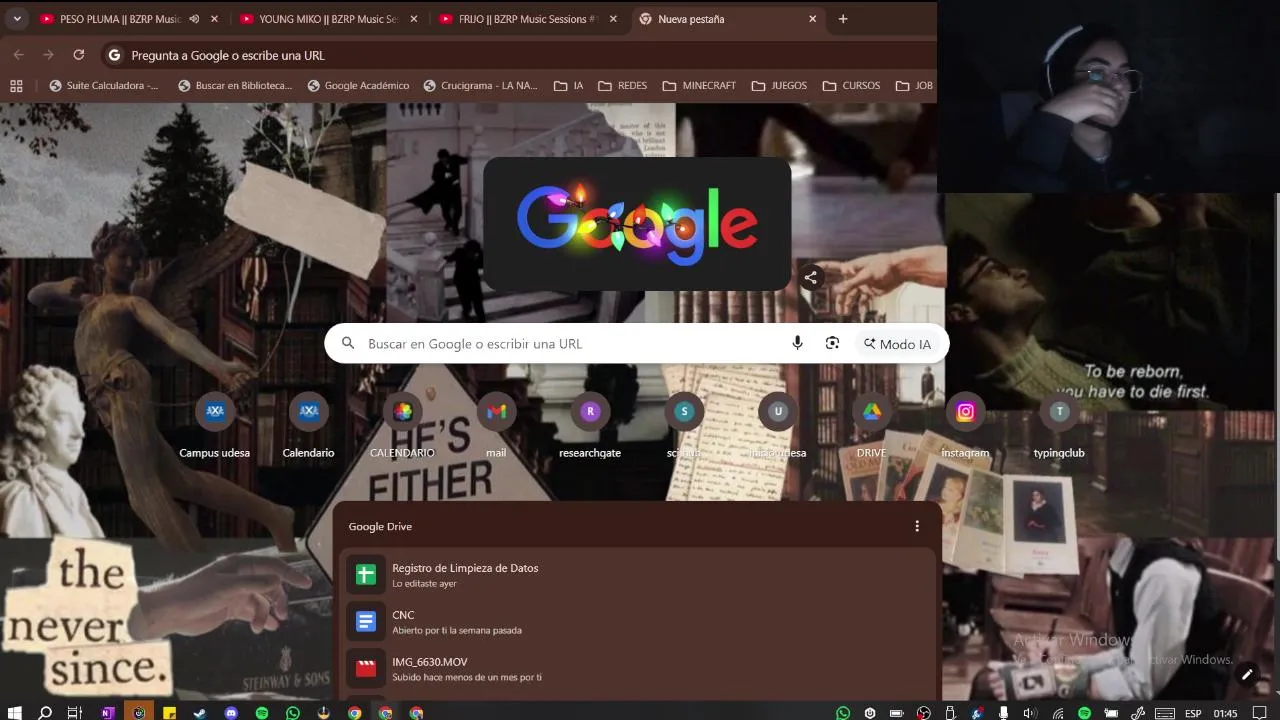Share the Google doodle
1280x720 pixels.
pos(811,278)
